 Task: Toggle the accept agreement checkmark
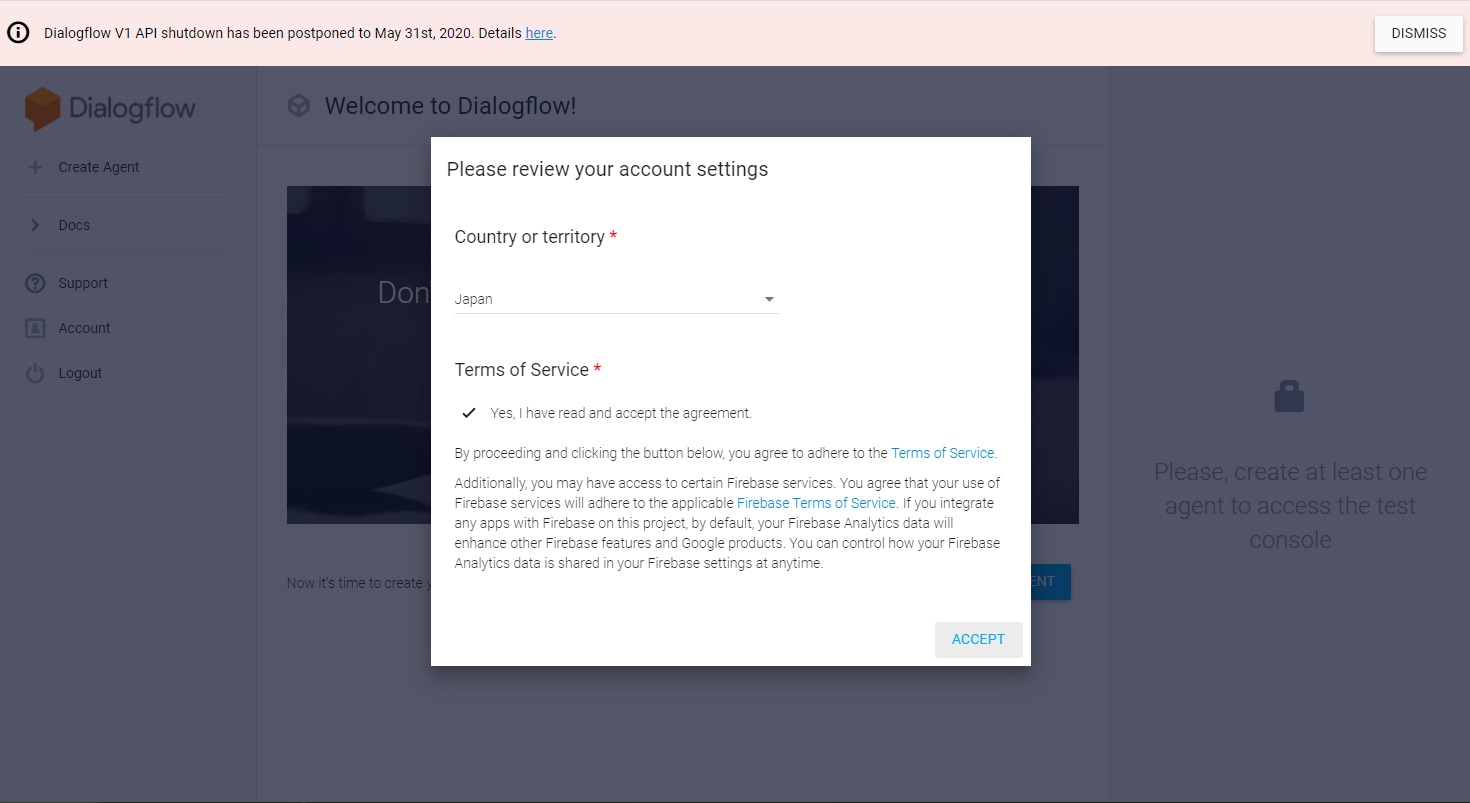pyautogui.click(x=469, y=412)
